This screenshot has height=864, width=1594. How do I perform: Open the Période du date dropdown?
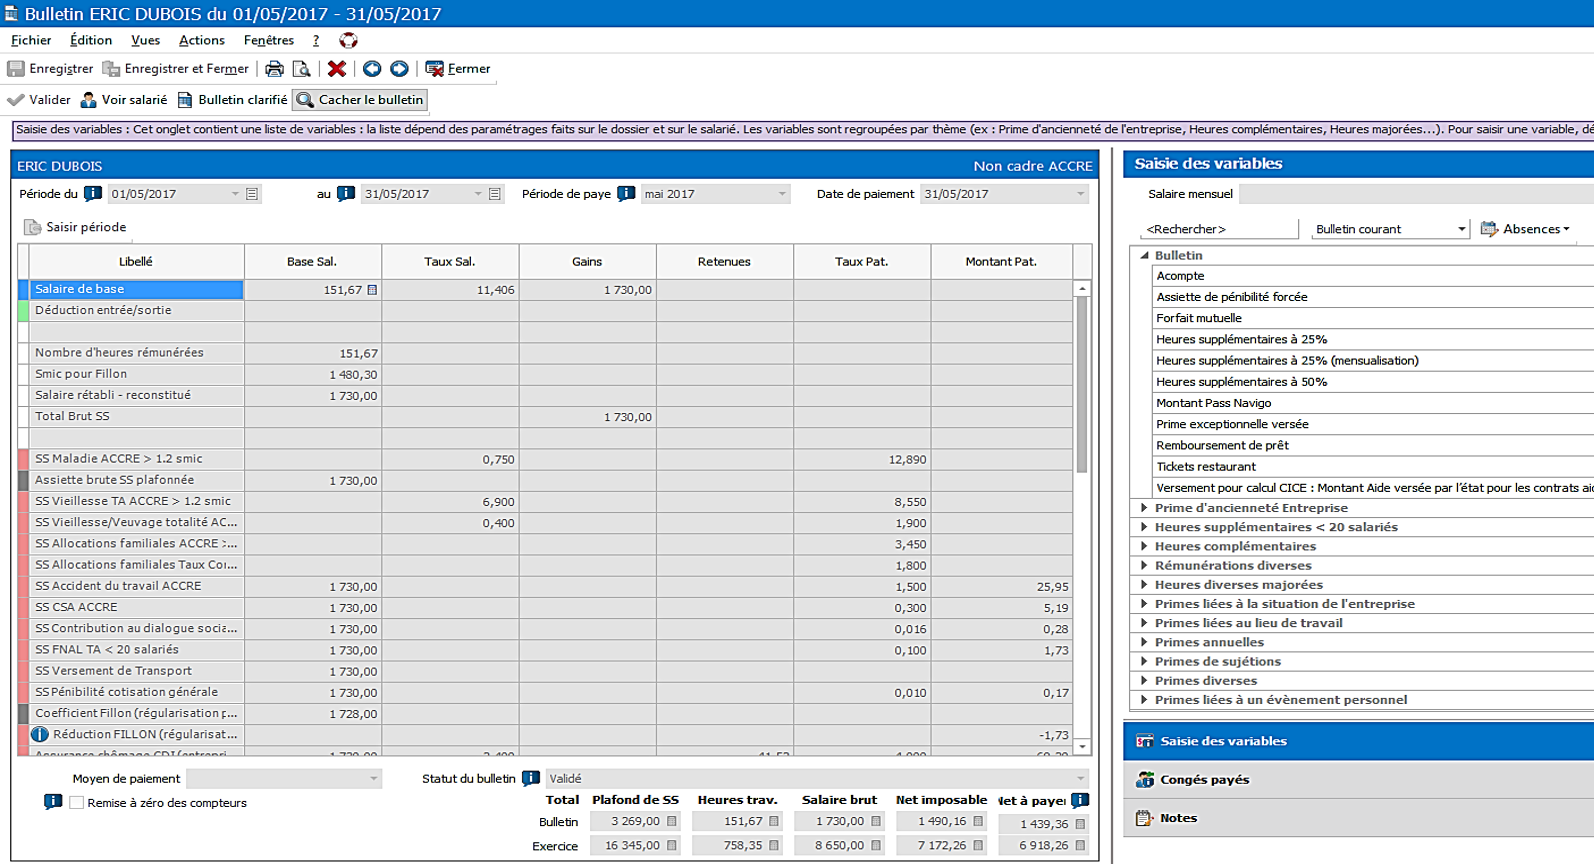235,194
